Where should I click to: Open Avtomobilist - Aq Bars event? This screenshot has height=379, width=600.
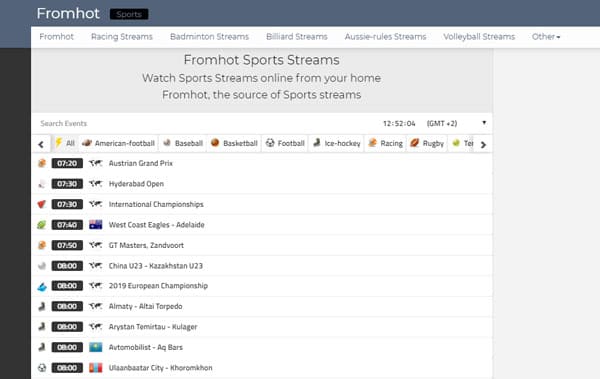[146, 347]
